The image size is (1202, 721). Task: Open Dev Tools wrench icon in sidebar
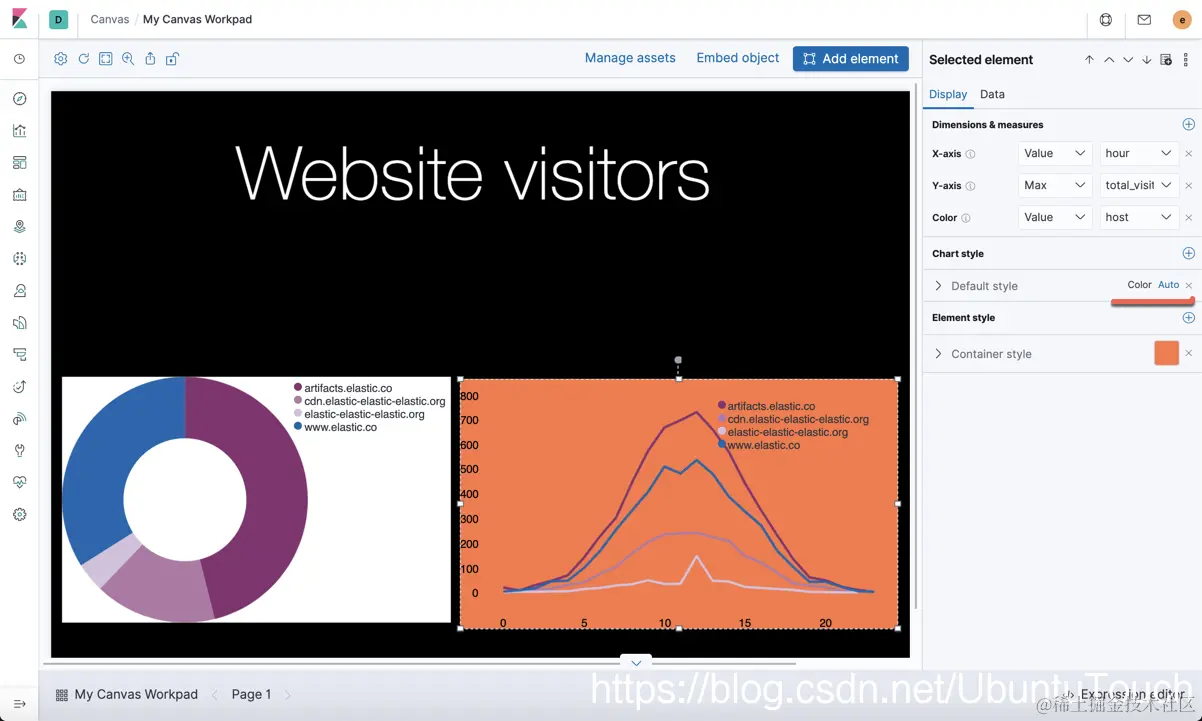pyautogui.click(x=19, y=451)
